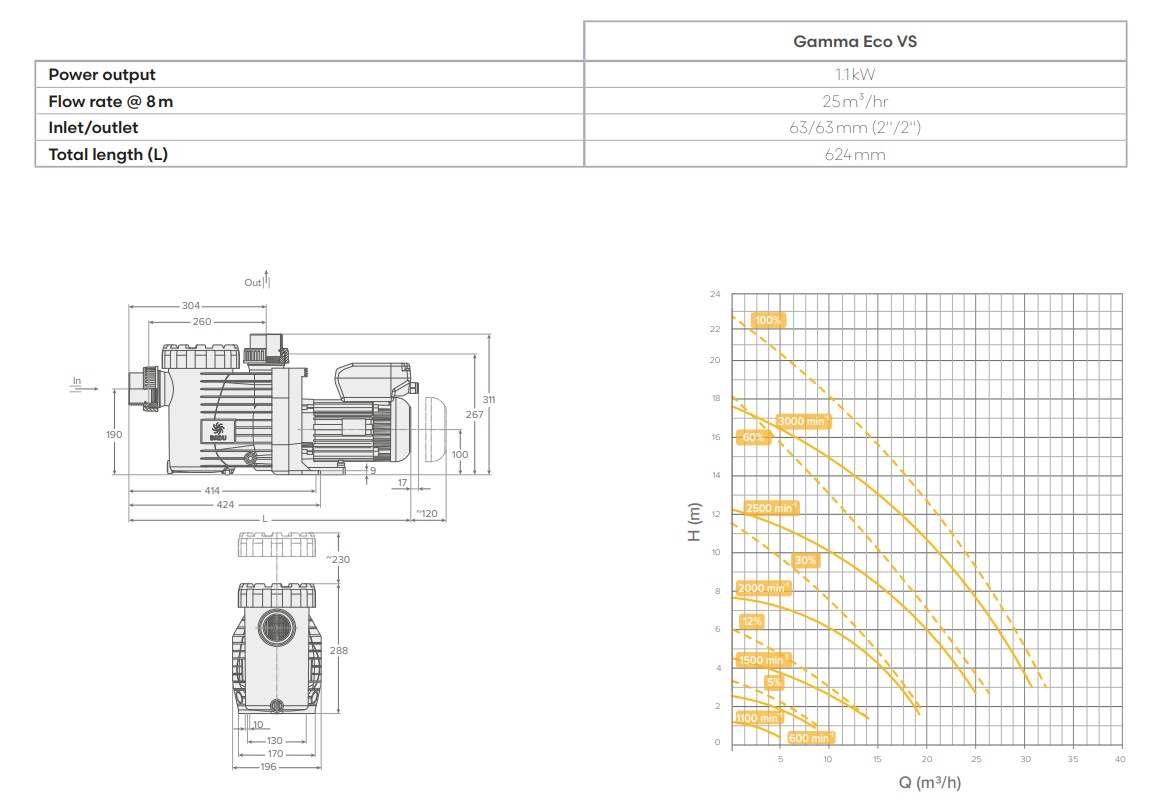Select the "Inlet/outlet" row label
Viewport: 1161px width, 809px height.
coord(93,127)
